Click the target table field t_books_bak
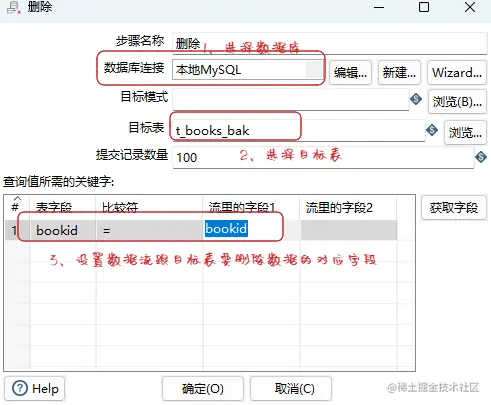The height and width of the screenshot is (405, 491). point(298,130)
